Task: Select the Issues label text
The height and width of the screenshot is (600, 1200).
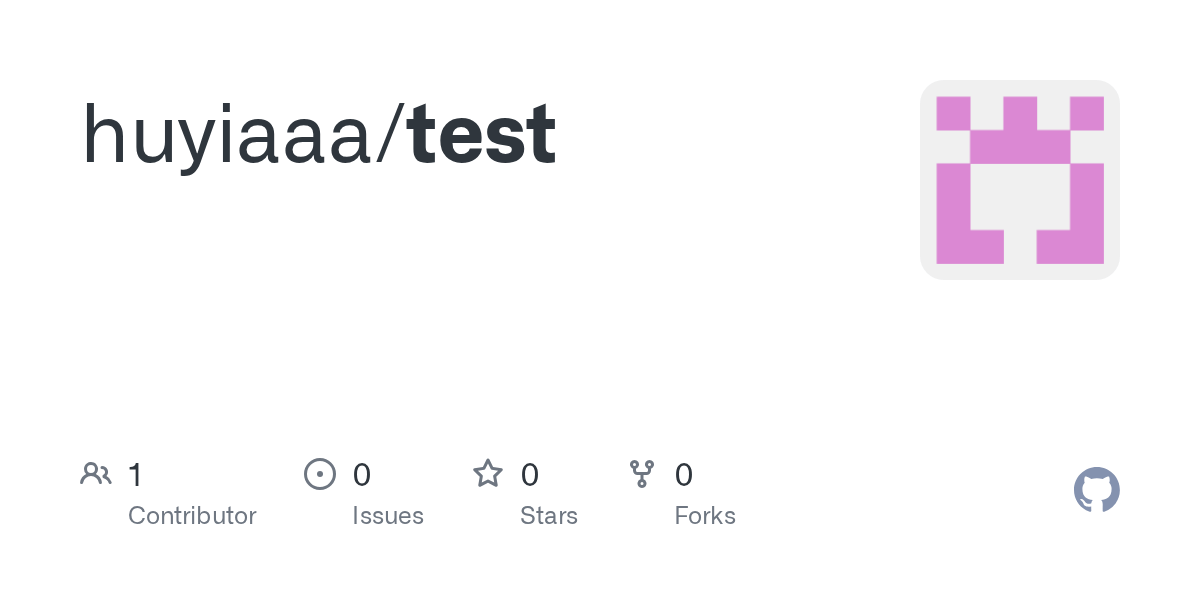Action: (x=388, y=516)
